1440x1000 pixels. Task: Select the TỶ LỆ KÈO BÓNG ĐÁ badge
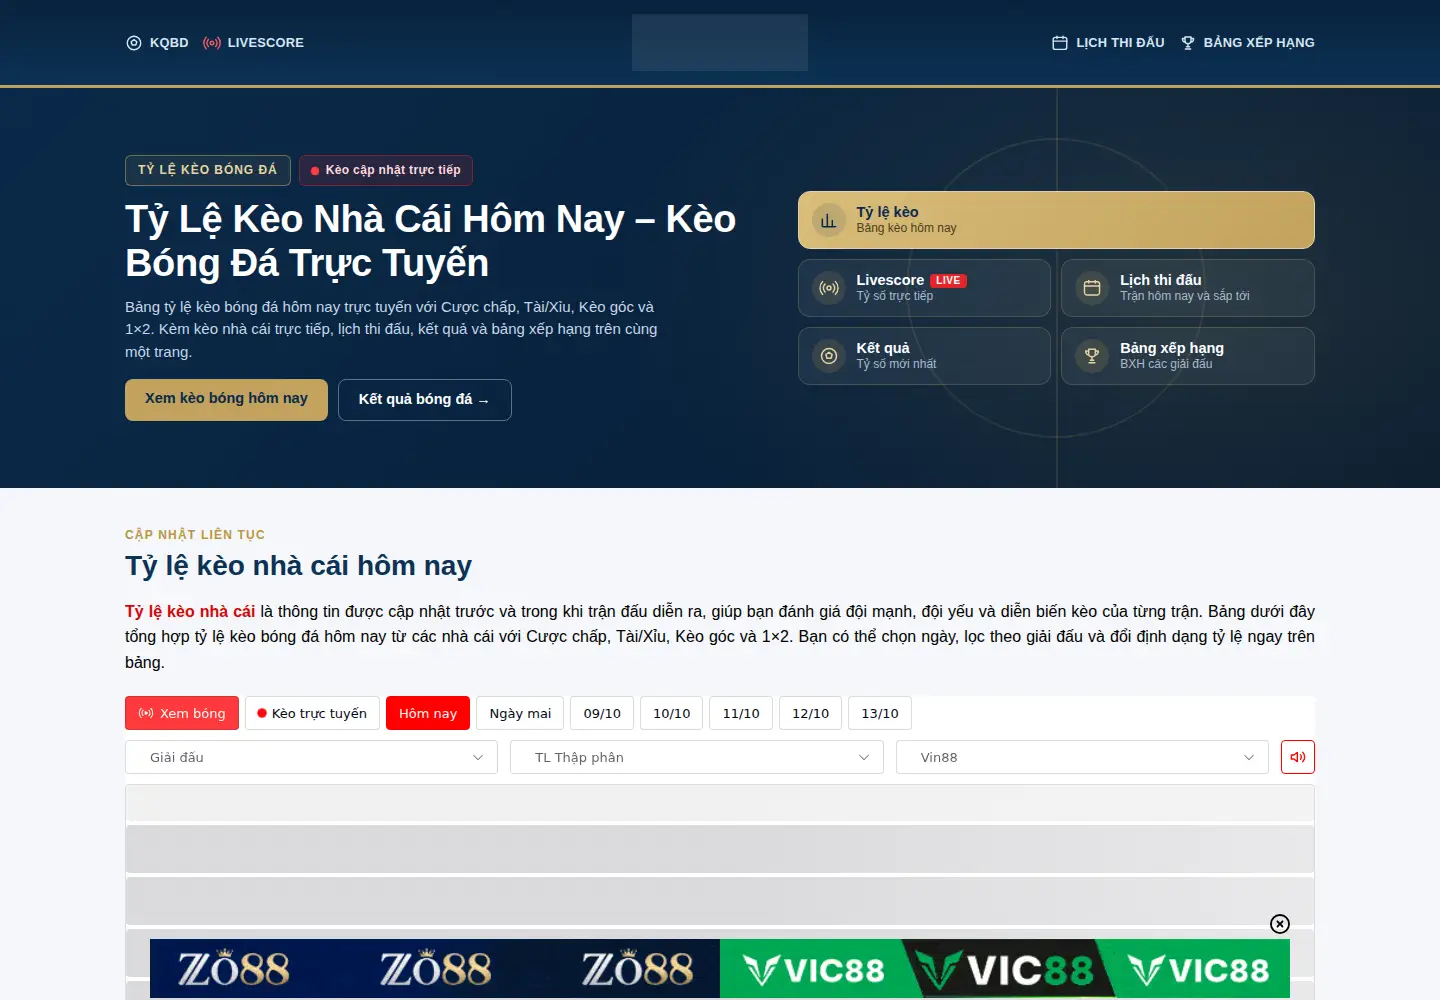pyautogui.click(x=208, y=170)
